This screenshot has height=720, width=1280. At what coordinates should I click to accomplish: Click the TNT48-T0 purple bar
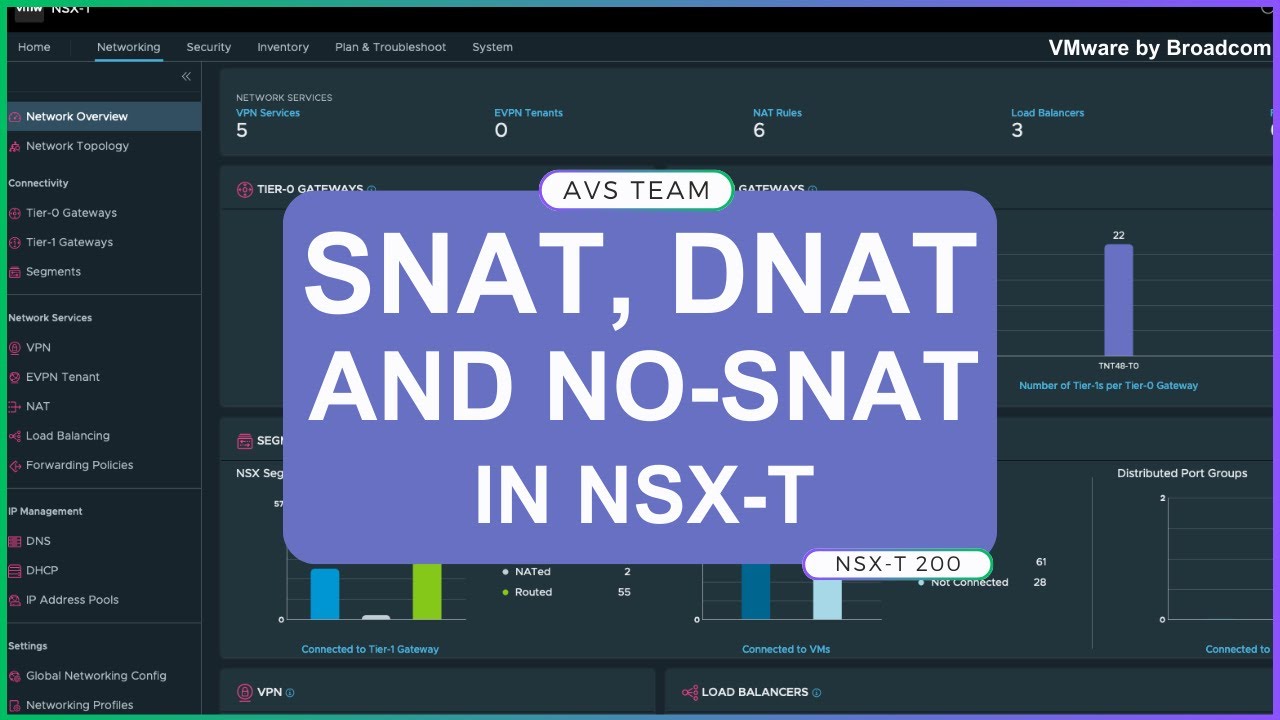1118,300
